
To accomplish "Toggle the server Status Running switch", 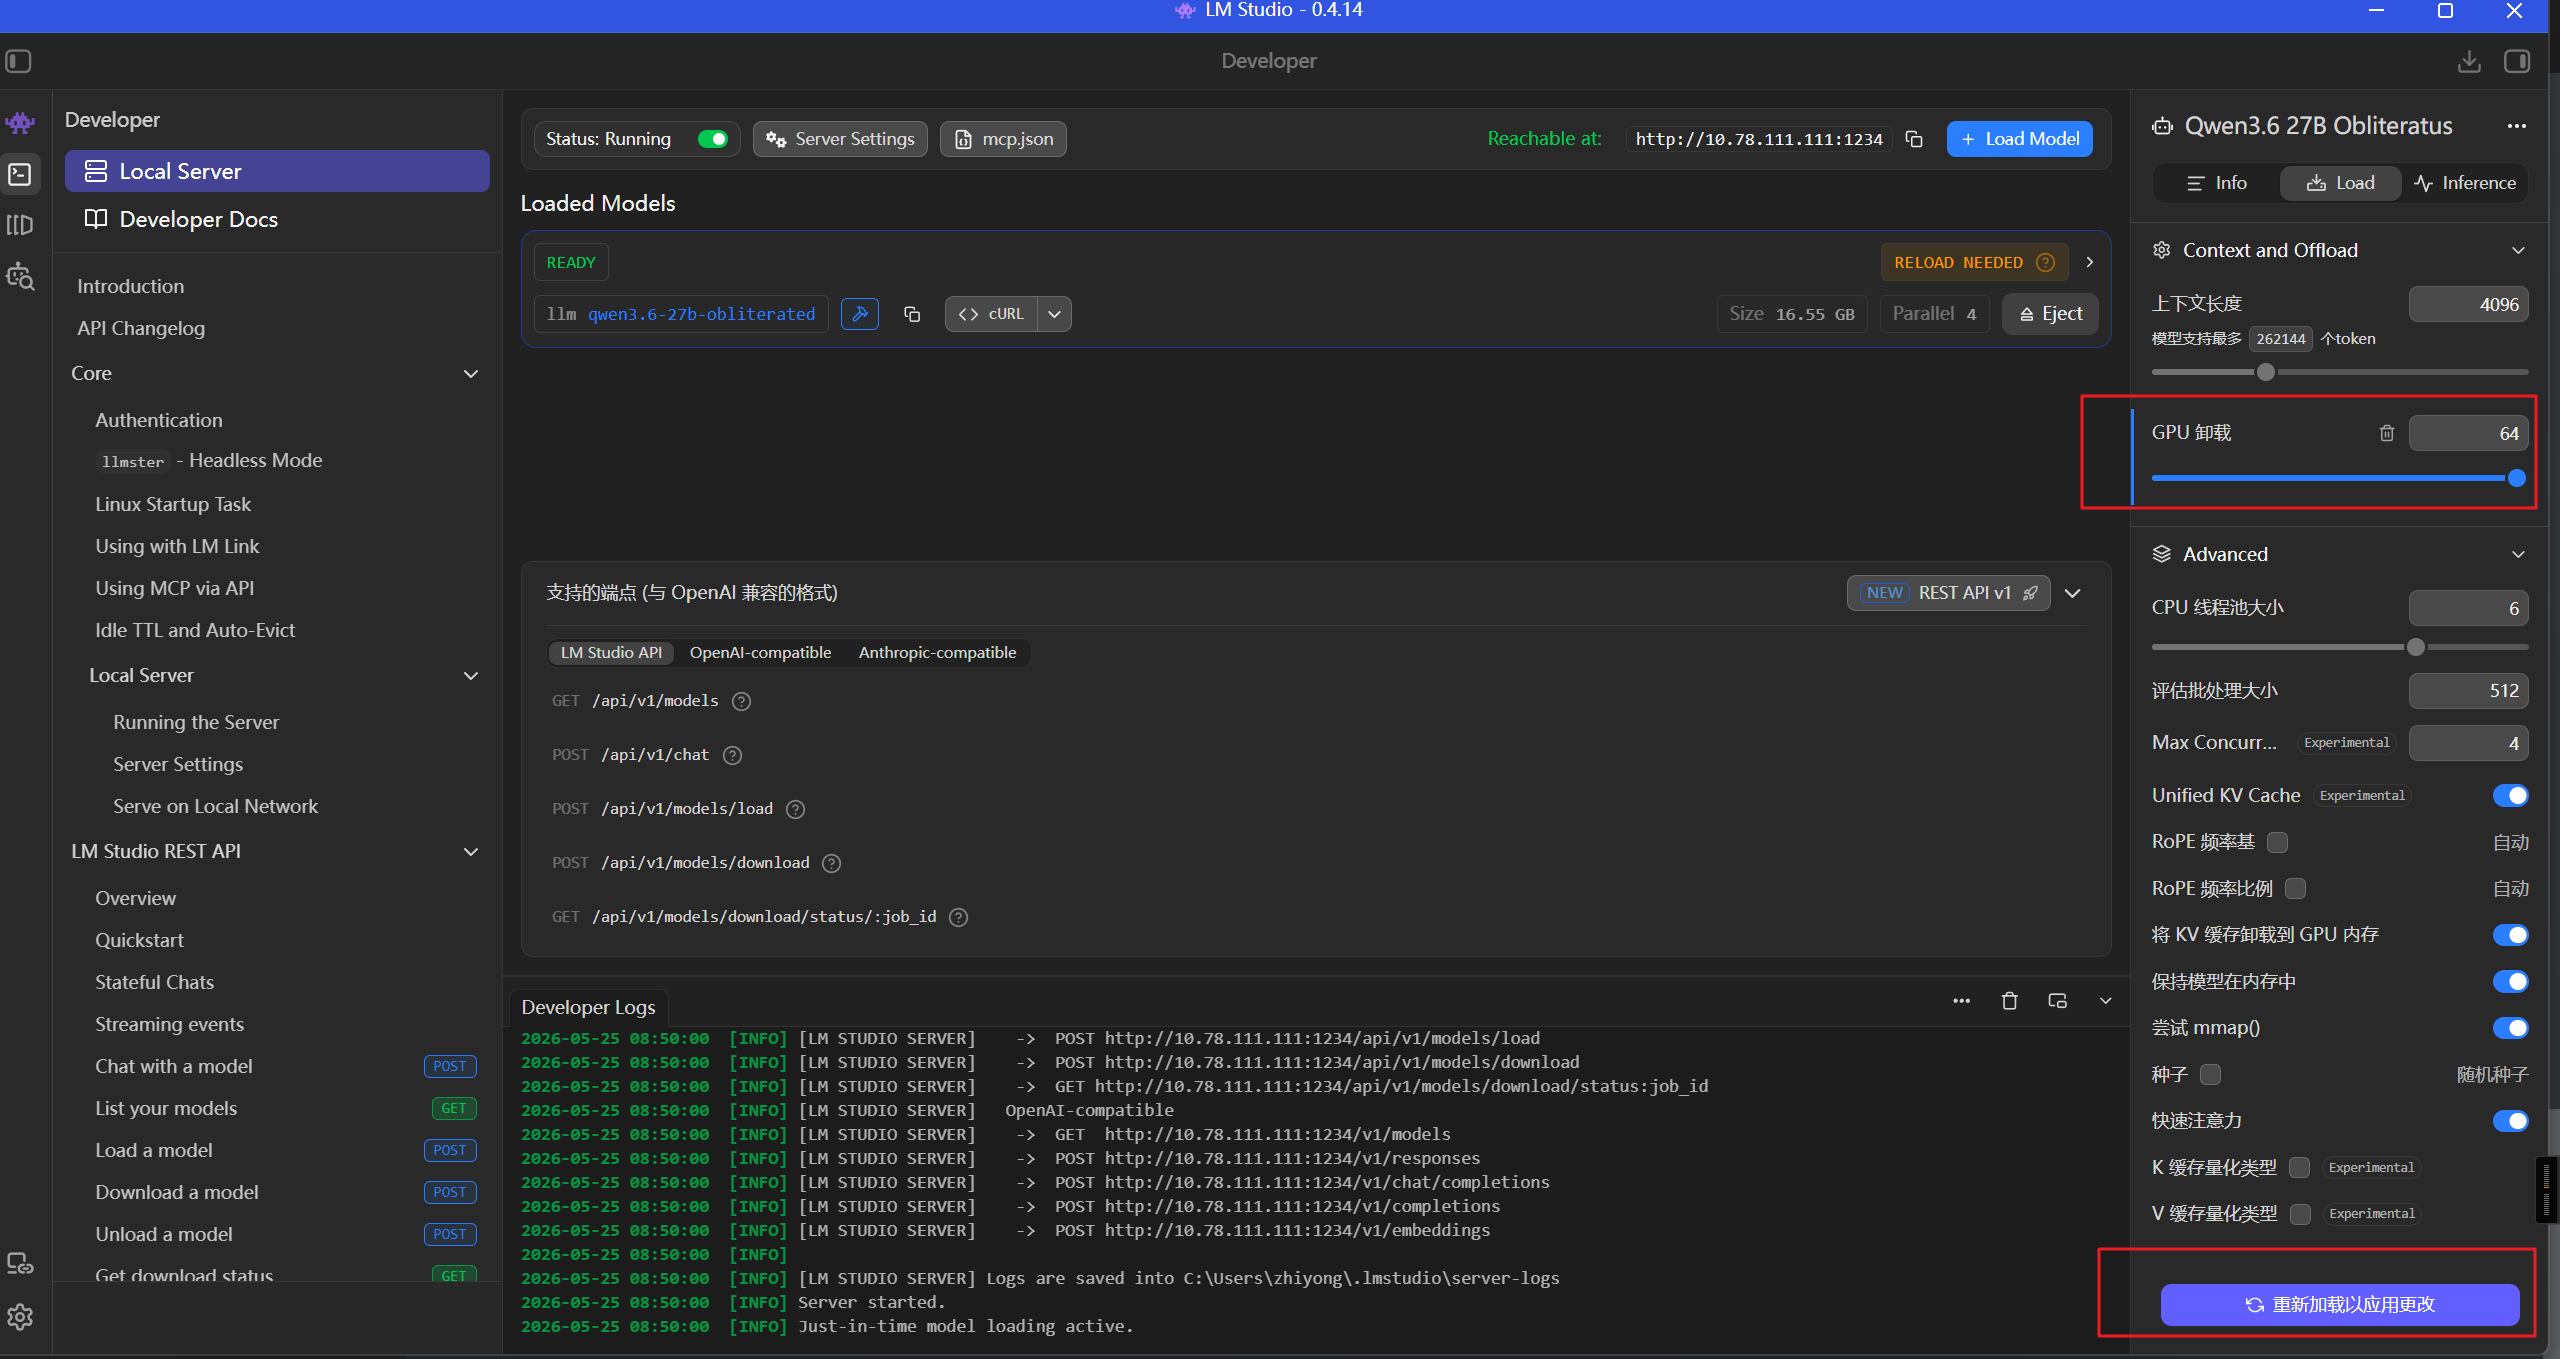I will pos(713,139).
